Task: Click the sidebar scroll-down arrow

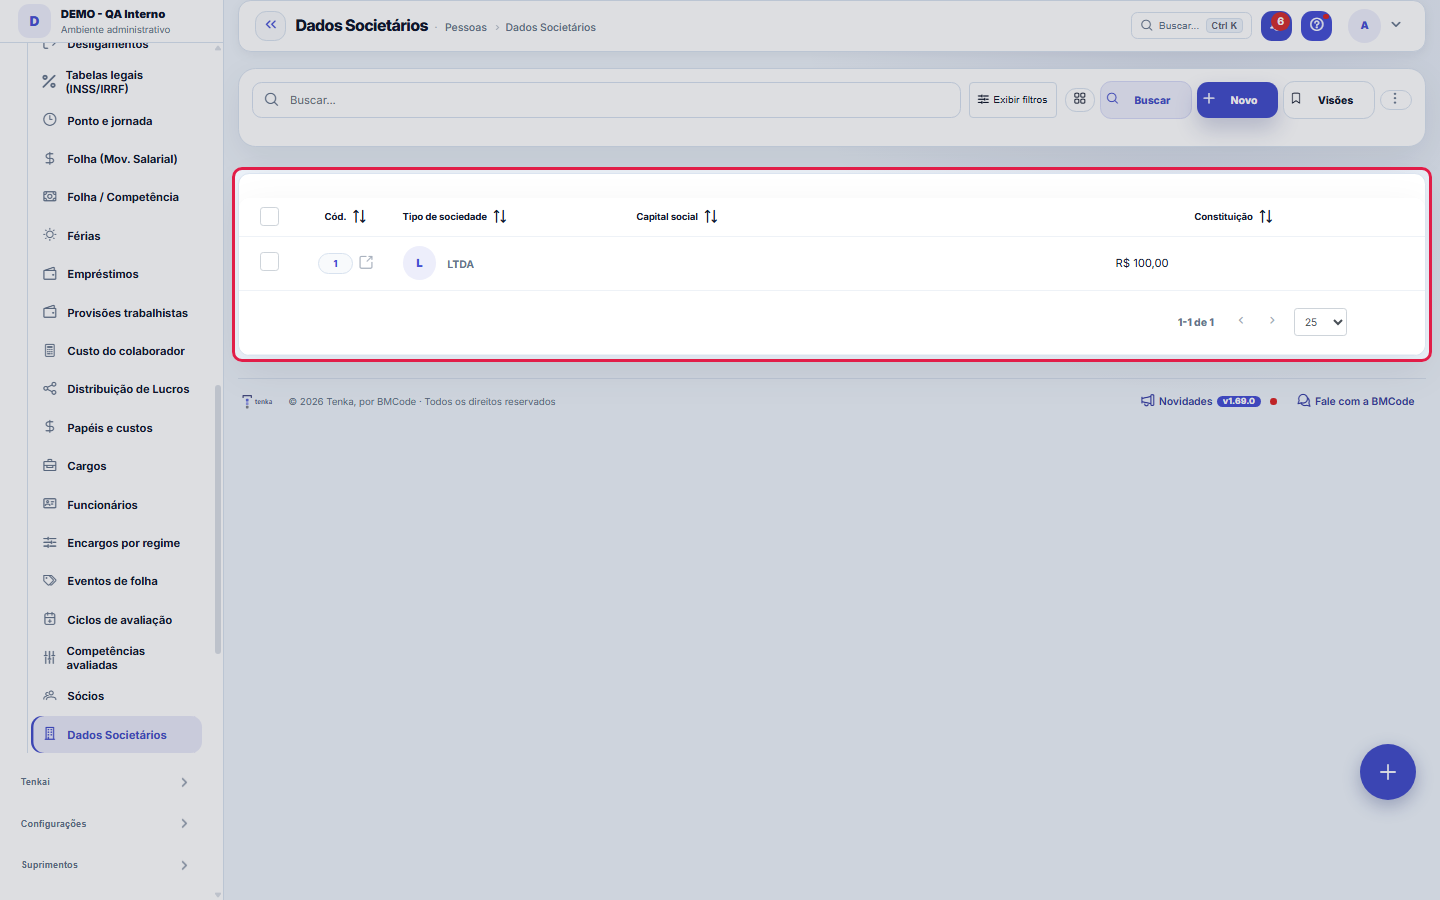Action: click(x=218, y=894)
